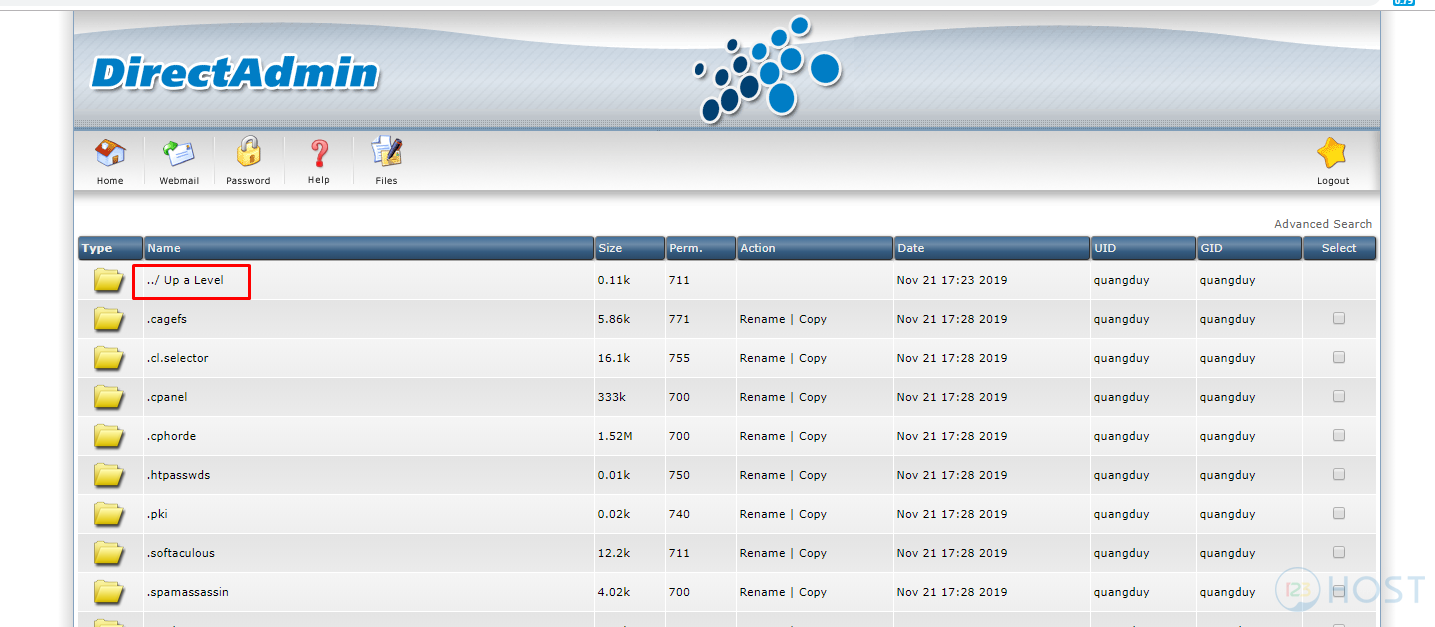This screenshot has height=627, width=1435.
Task: Click the folder icon for .cl.selector
Action: 109,359
